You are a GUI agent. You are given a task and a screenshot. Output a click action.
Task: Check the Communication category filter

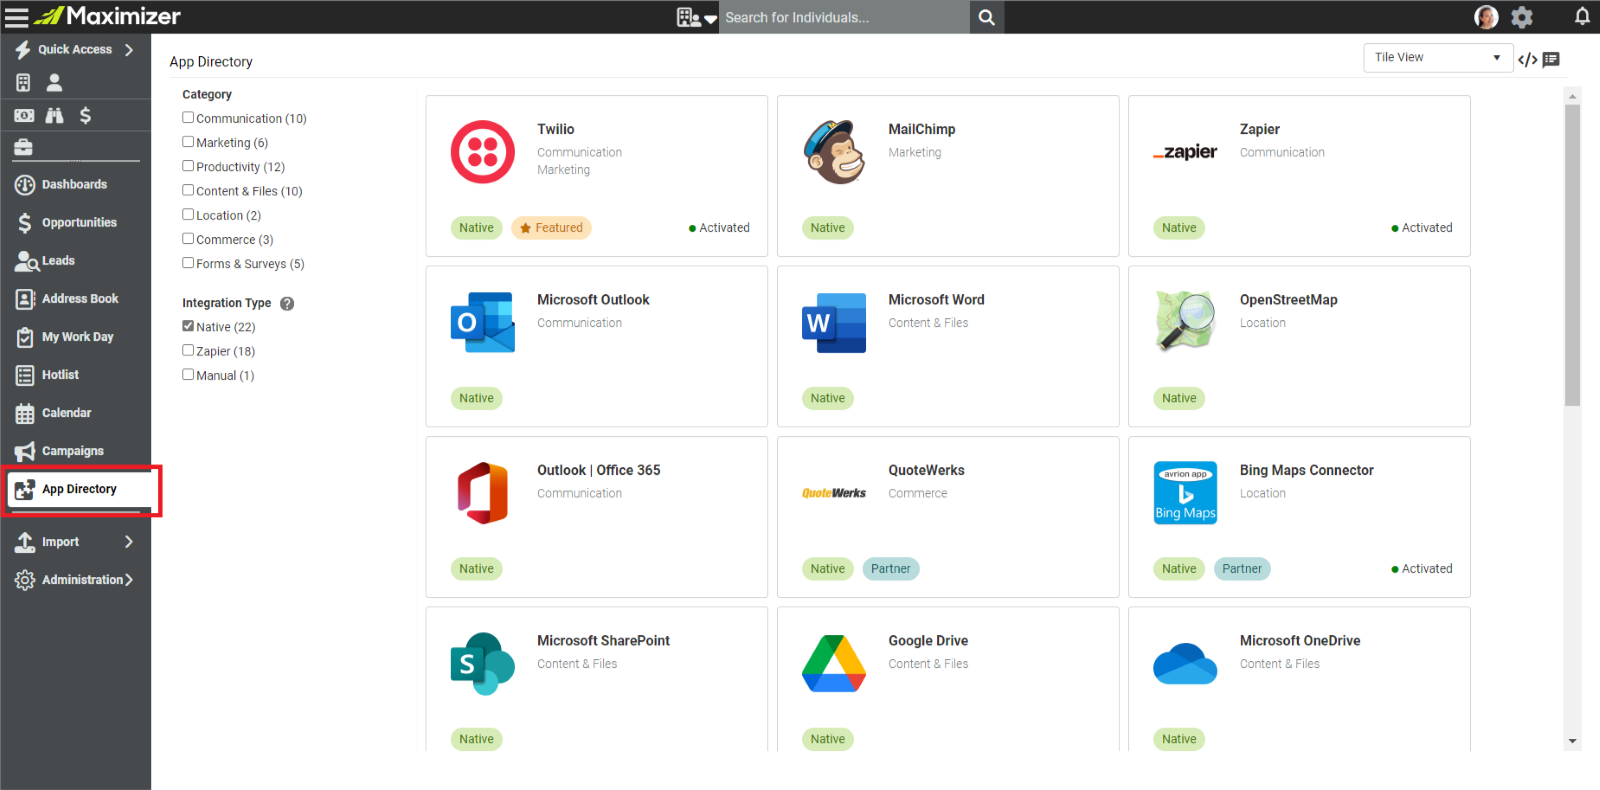tap(188, 118)
